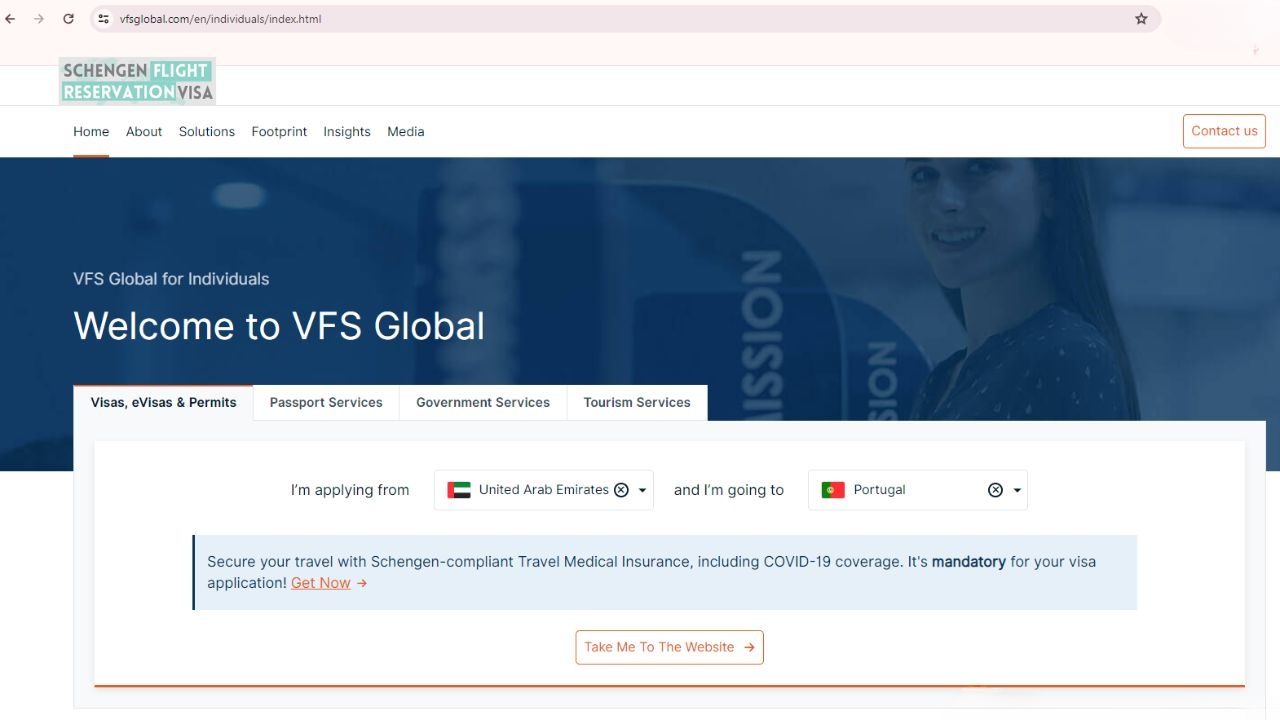The width and height of the screenshot is (1280, 720).
Task: Expand the applying-from country dropdown arrow
Action: coord(642,491)
